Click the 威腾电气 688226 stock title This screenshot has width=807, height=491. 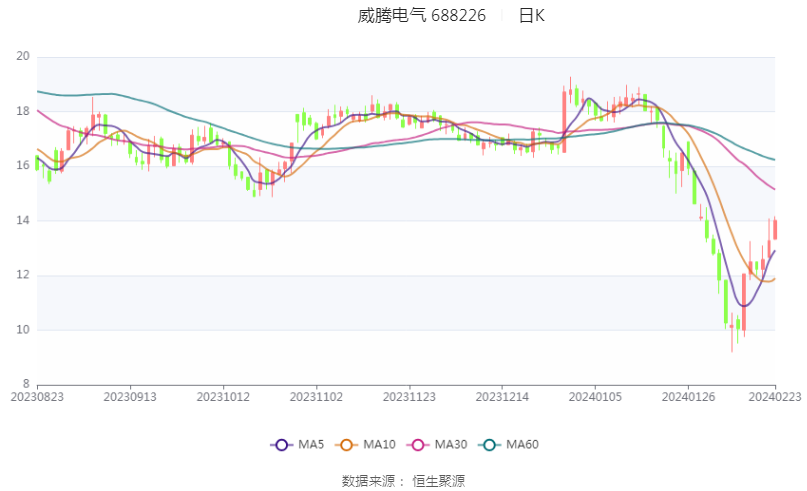pyautogui.click(x=421, y=15)
